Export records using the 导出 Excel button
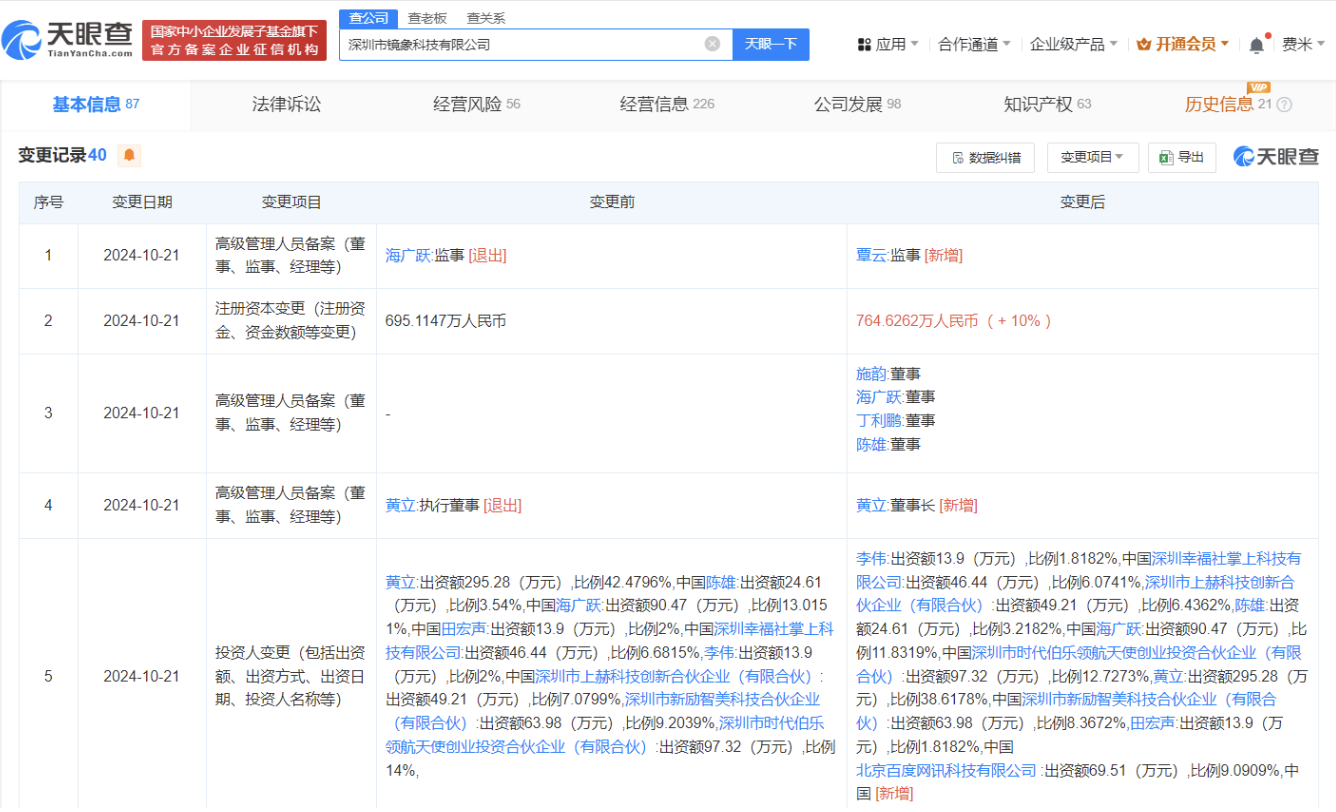Viewport: 1336px width, 812px height. (1181, 157)
